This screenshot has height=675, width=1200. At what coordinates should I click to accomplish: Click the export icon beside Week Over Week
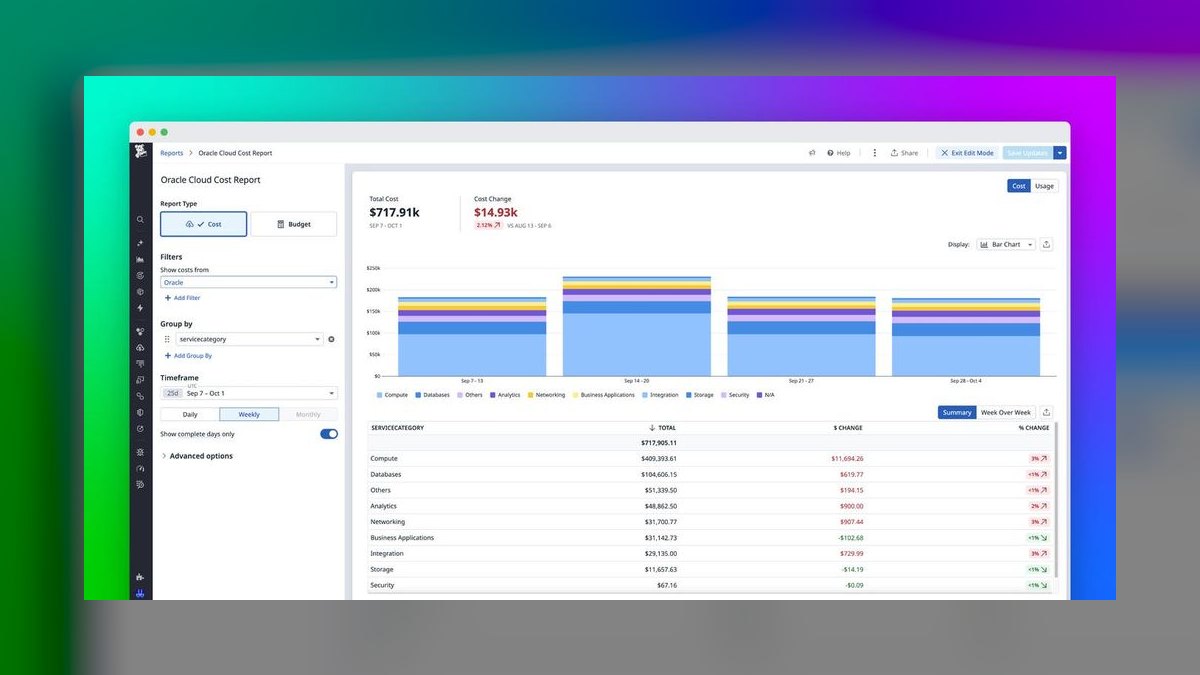click(1046, 412)
